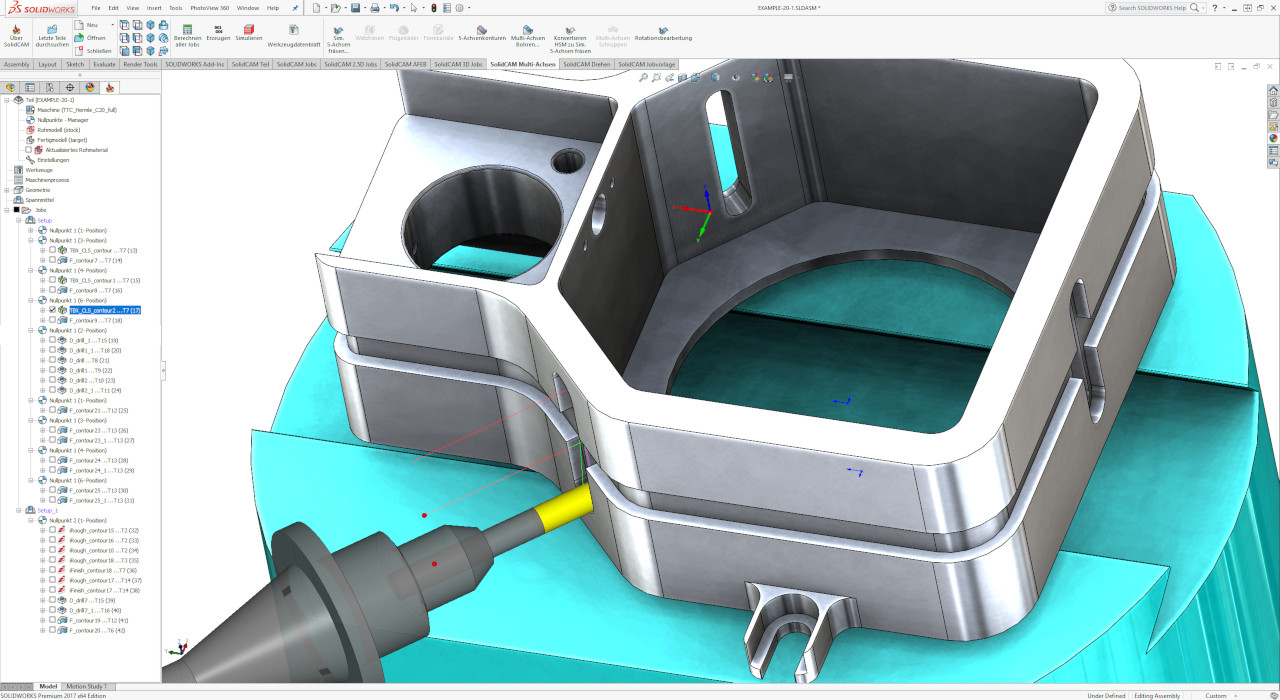Open the Werkzeugdatenblatt tool

[293, 31]
